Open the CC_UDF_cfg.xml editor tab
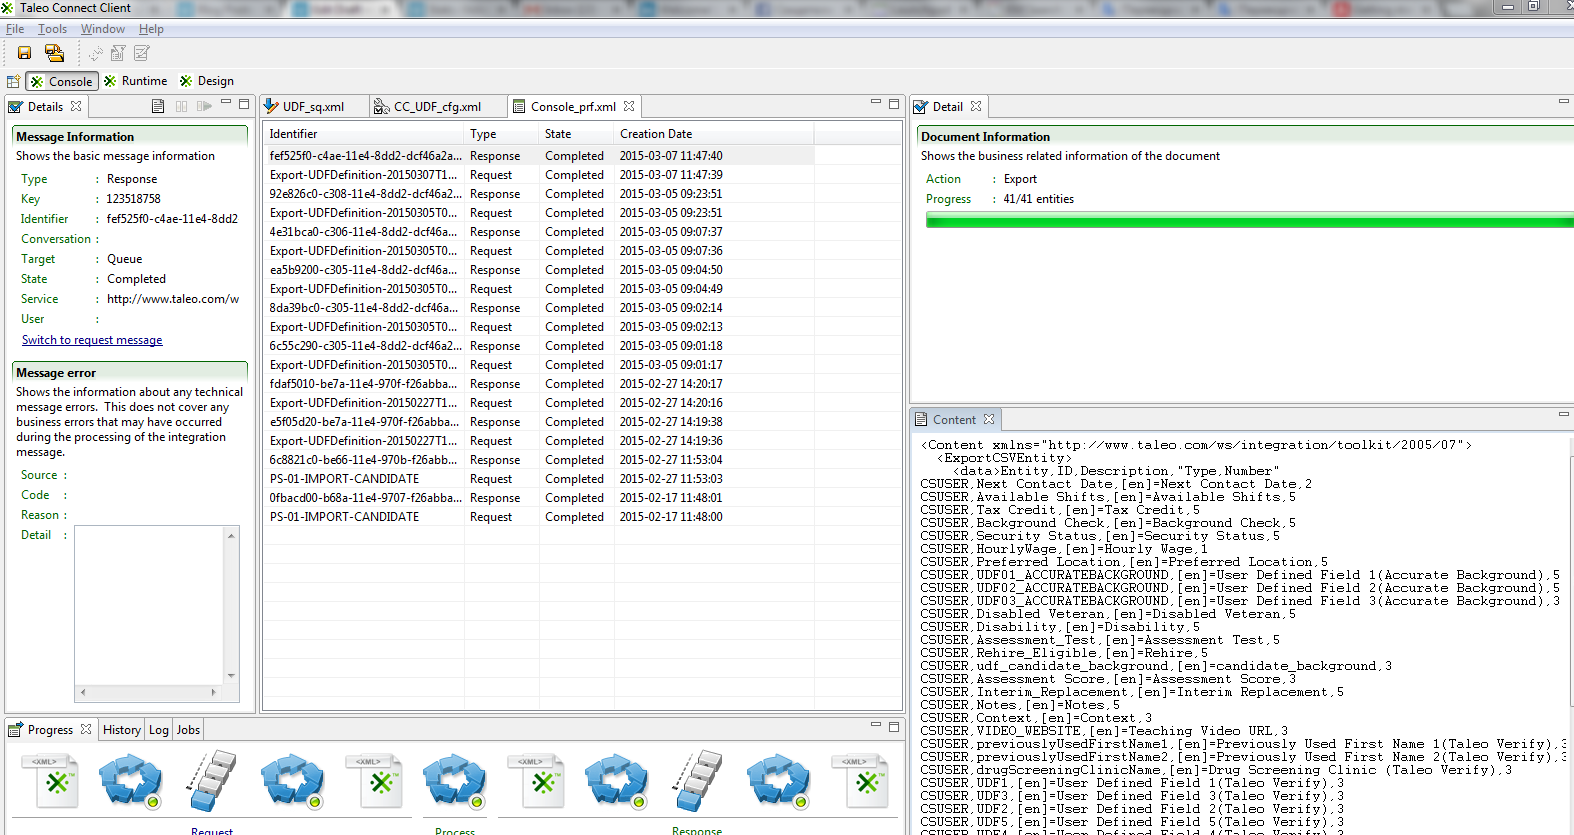The height and width of the screenshot is (835, 1574). (x=436, y=107)
